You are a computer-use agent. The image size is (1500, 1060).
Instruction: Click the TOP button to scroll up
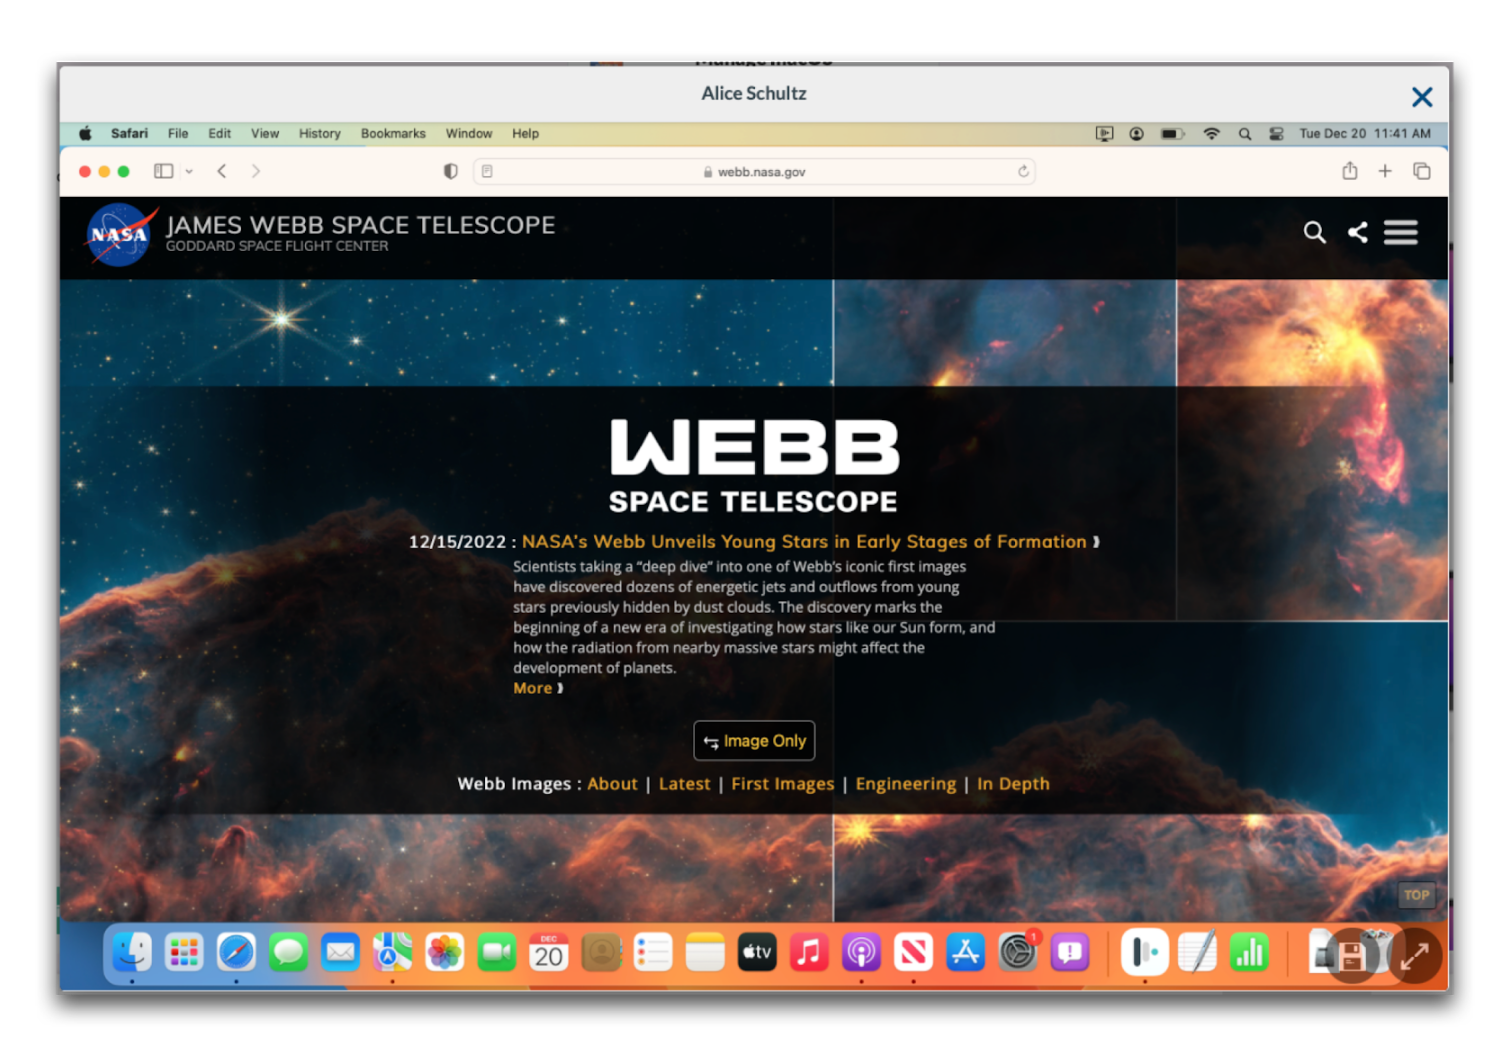point(1416,895)
